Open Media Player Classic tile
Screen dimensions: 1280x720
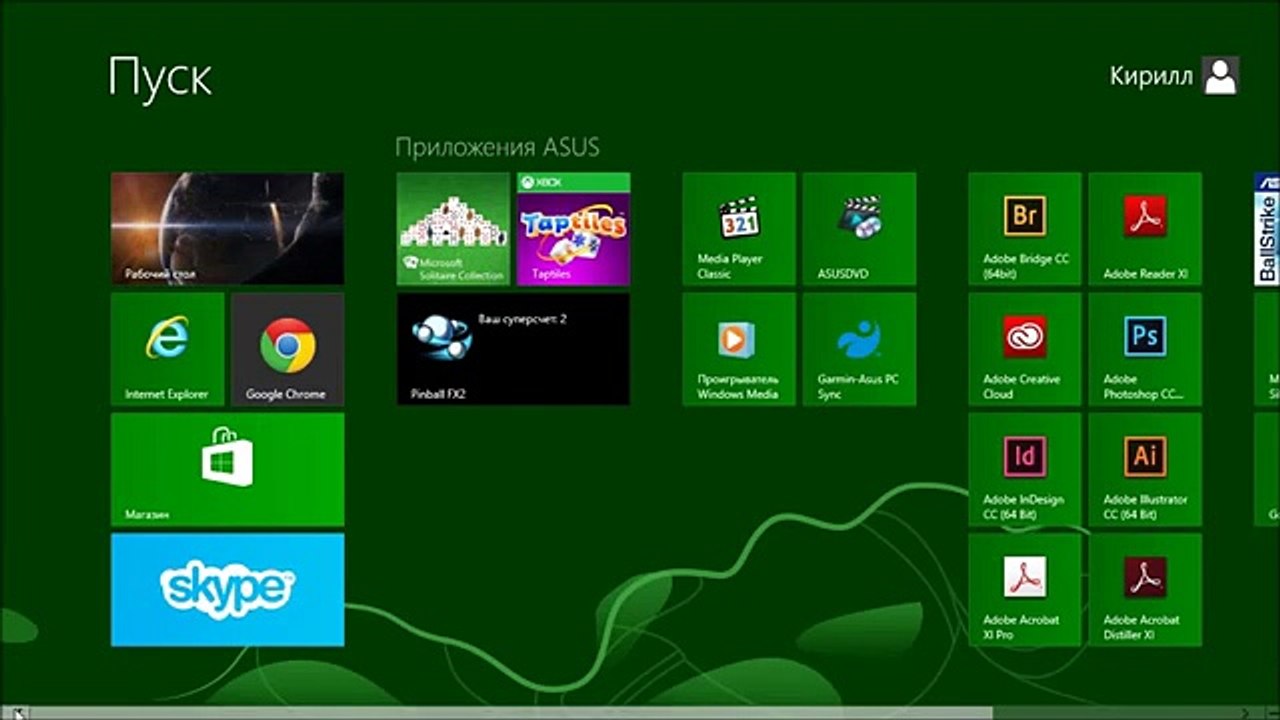[739, 228]
